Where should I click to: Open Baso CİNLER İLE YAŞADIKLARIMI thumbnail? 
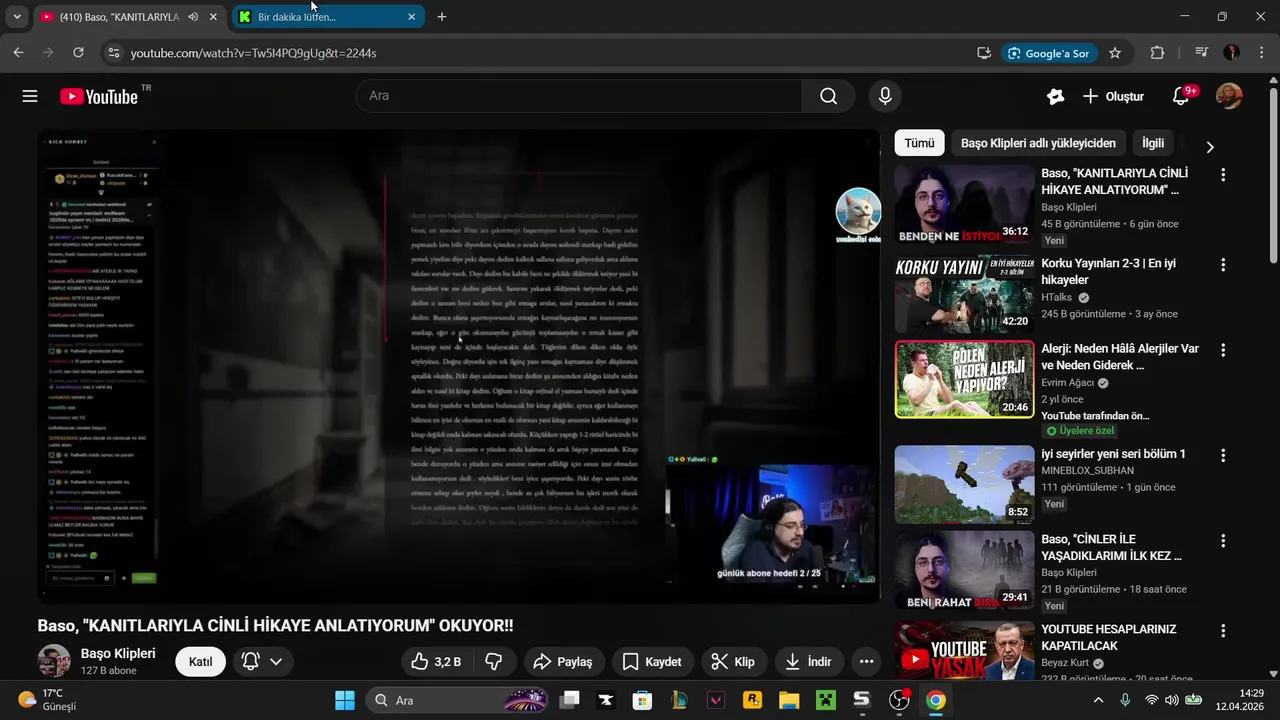(x=964, y=570)
